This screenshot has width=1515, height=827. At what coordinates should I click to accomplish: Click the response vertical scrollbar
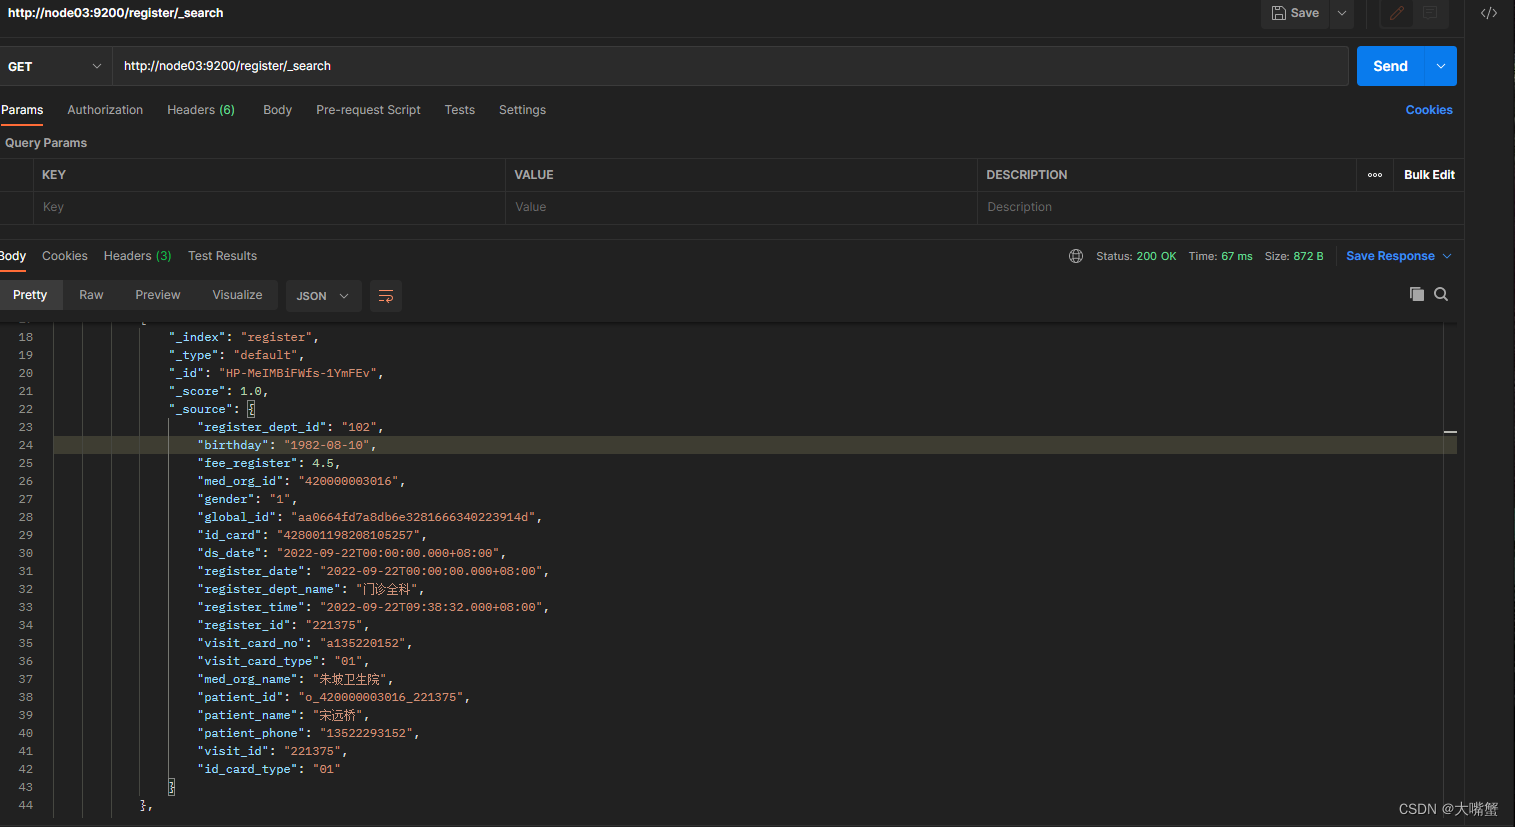[1450, 570]
